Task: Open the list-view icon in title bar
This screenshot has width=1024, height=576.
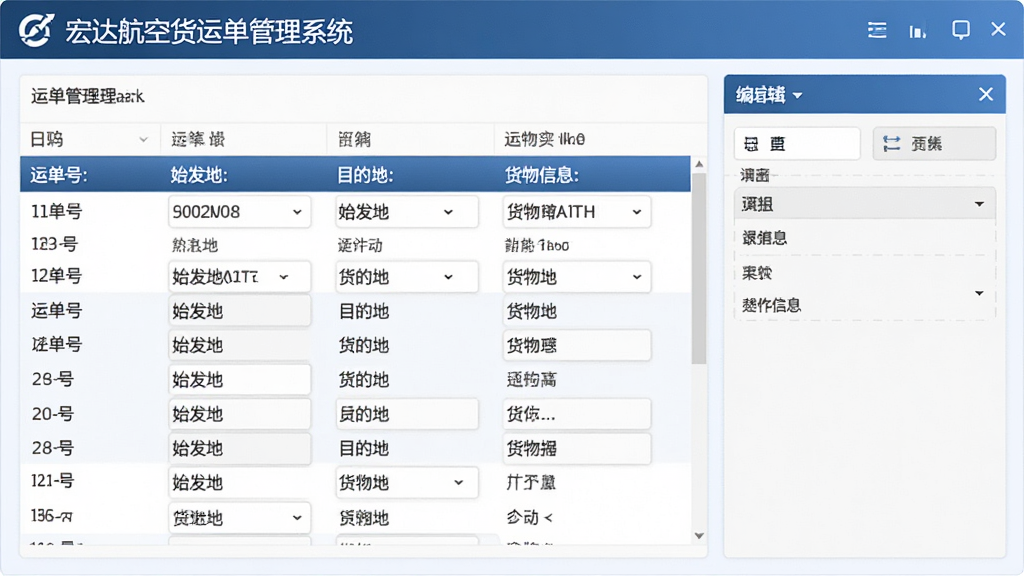Action: click(x=877, y=30)
